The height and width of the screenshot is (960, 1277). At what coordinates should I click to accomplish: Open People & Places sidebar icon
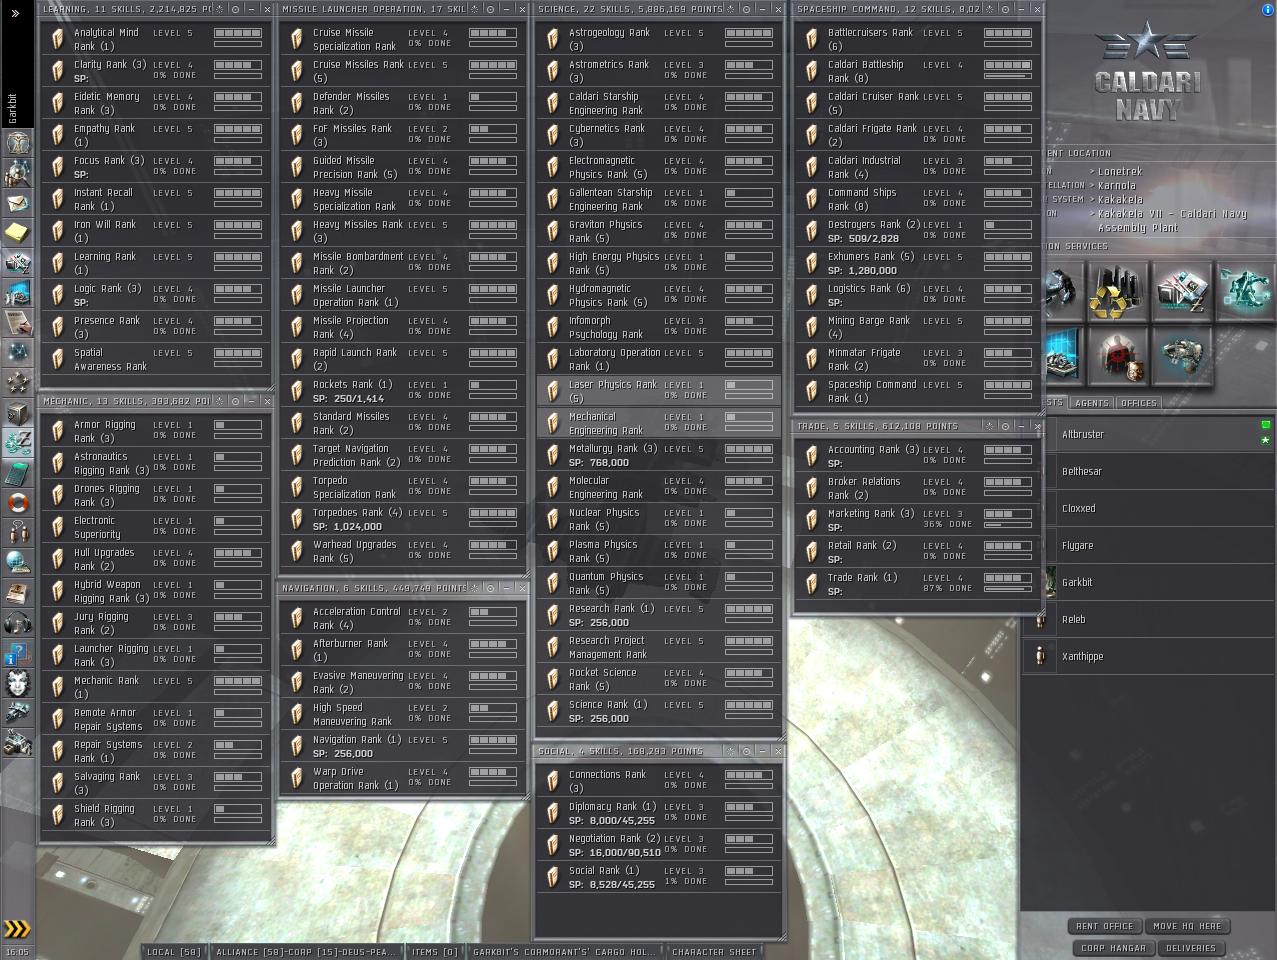pos(18,172)
